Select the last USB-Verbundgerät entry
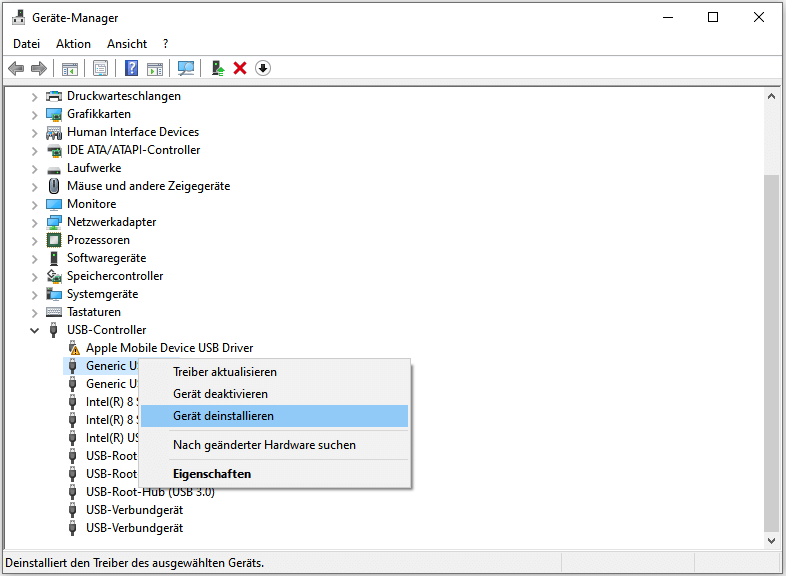The height and width of the screenshot is (576, 786). pos(134,528)
